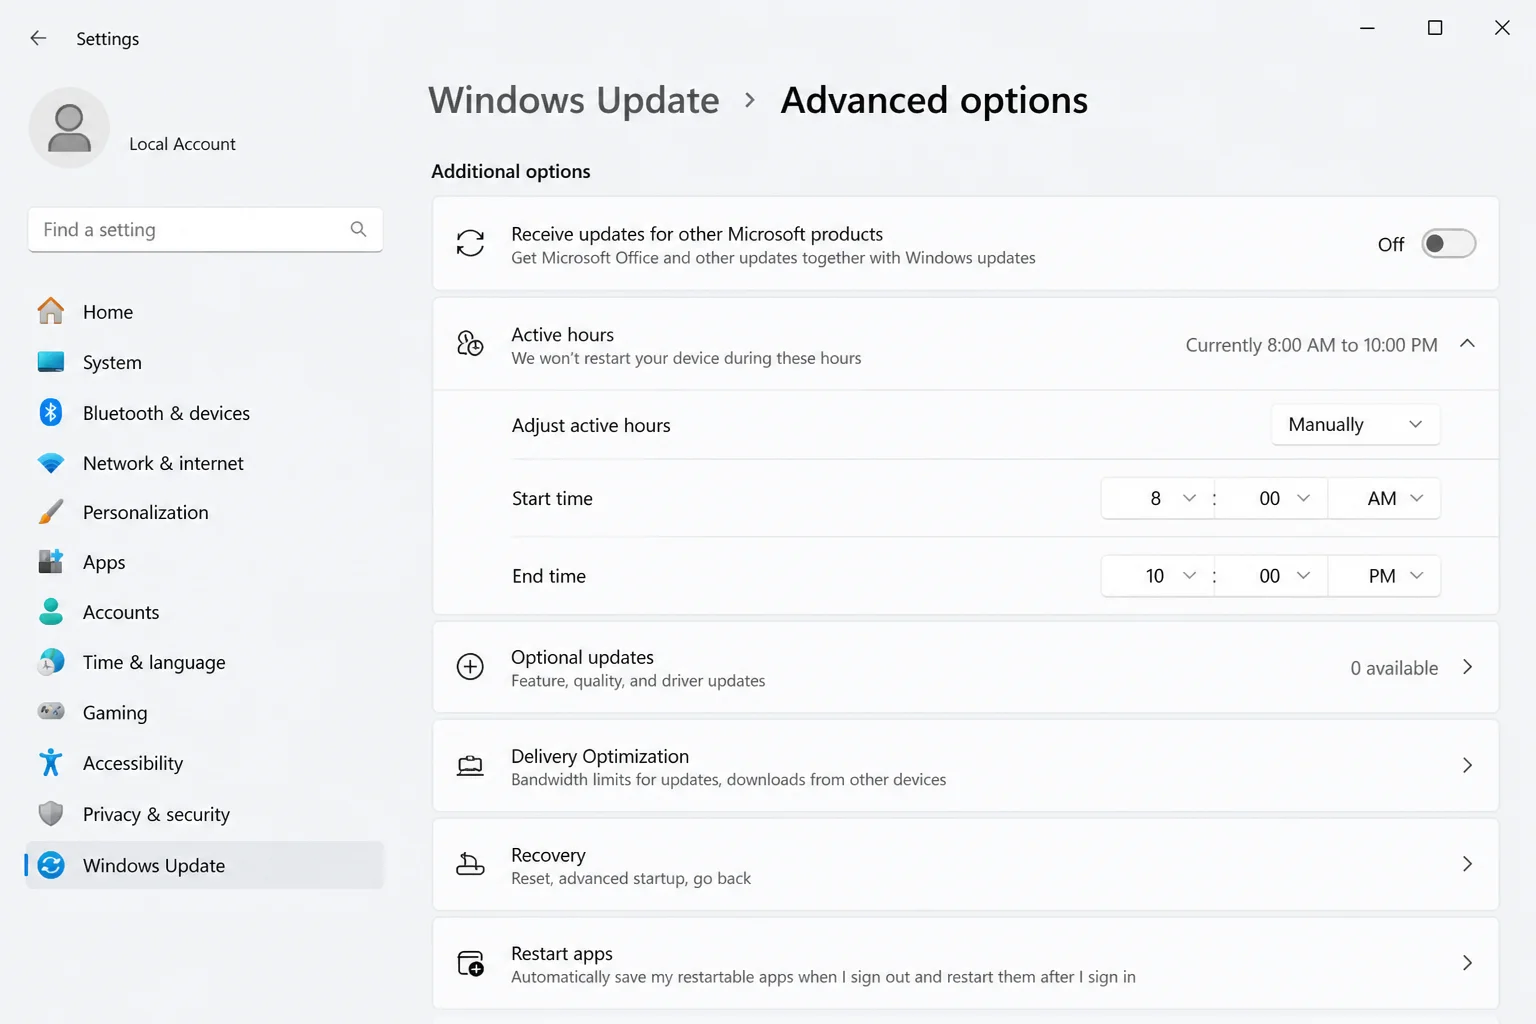
Task: Click the Home house icon
Action: pyautogui.click(x=51, y=311)
